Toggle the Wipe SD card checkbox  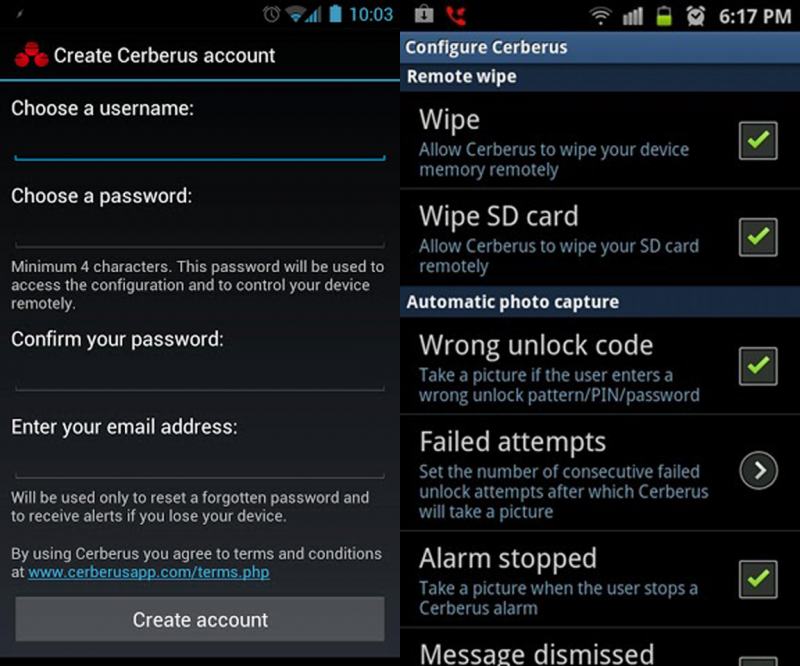tap(758, 237)
